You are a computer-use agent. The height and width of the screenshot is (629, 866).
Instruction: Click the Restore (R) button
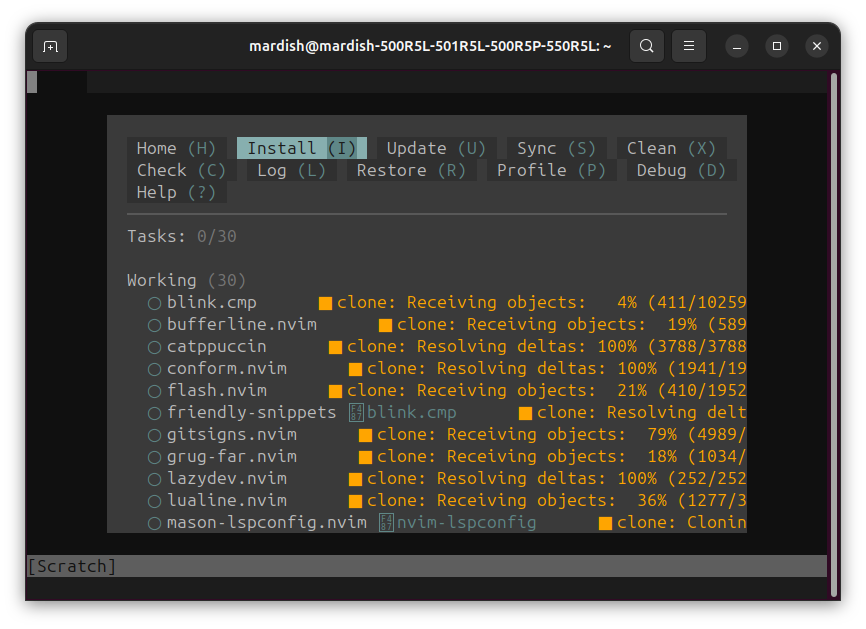click(x=411, y=171)
